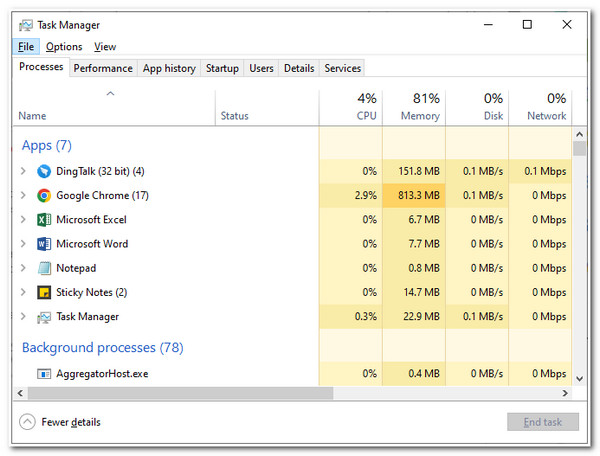This screenshot has height=456, width=600.
Task: Select the Google Chrome (17) process name
Action: click(103, 195)
